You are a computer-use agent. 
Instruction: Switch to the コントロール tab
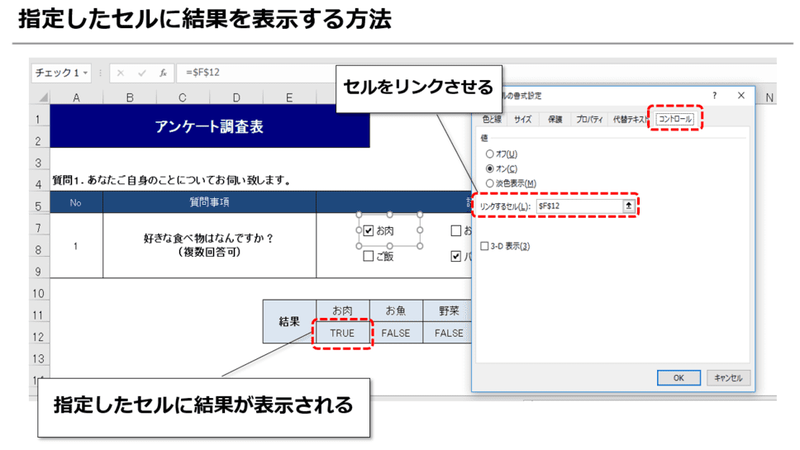[675, 119]
